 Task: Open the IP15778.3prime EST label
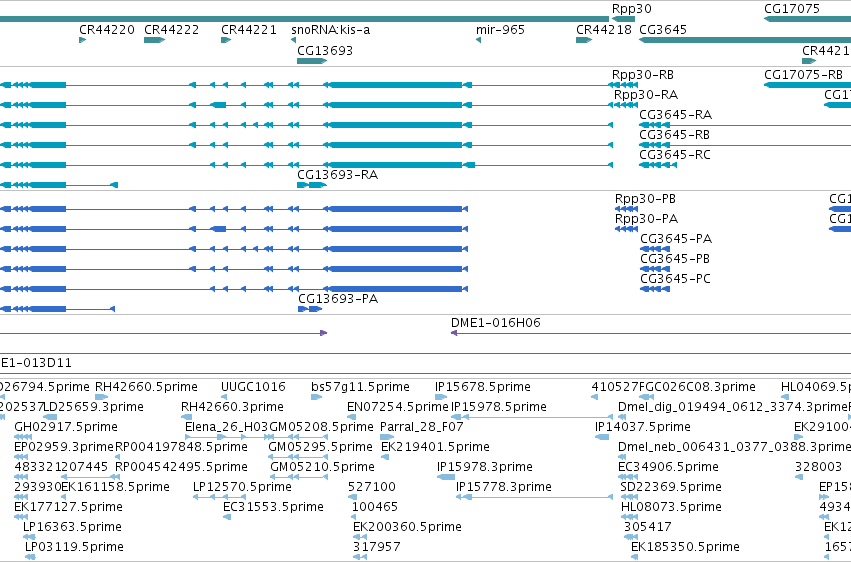pos(504,488)
